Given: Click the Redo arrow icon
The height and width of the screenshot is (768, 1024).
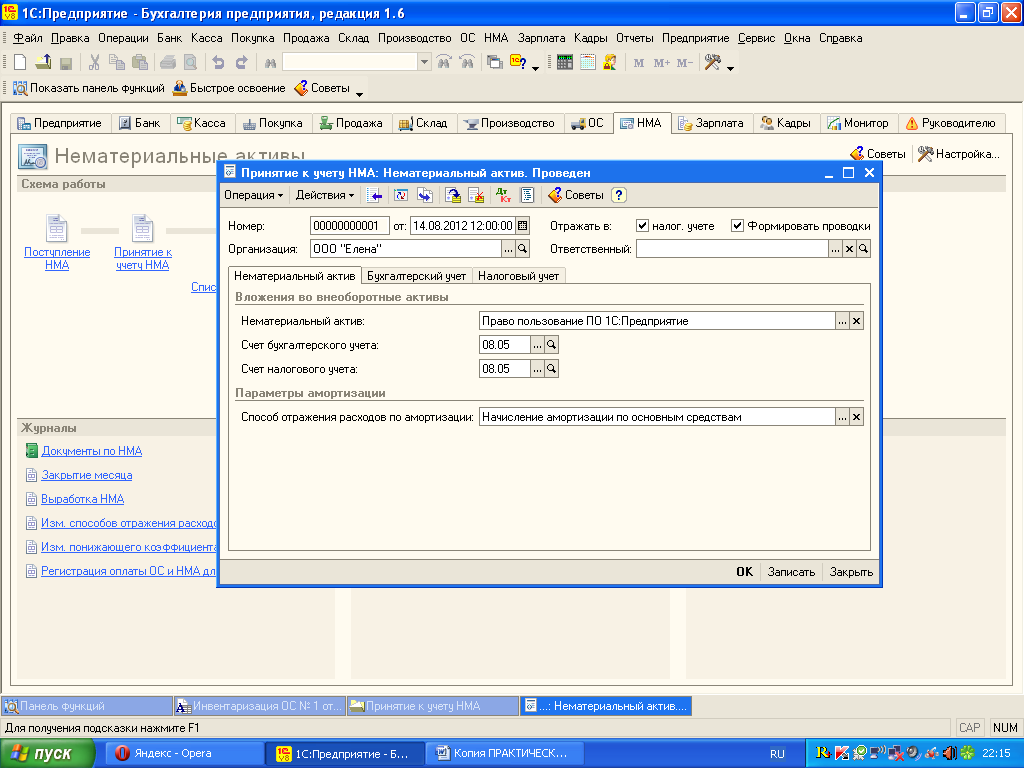Looking at the screenshot, I should (x=242, y=63).
